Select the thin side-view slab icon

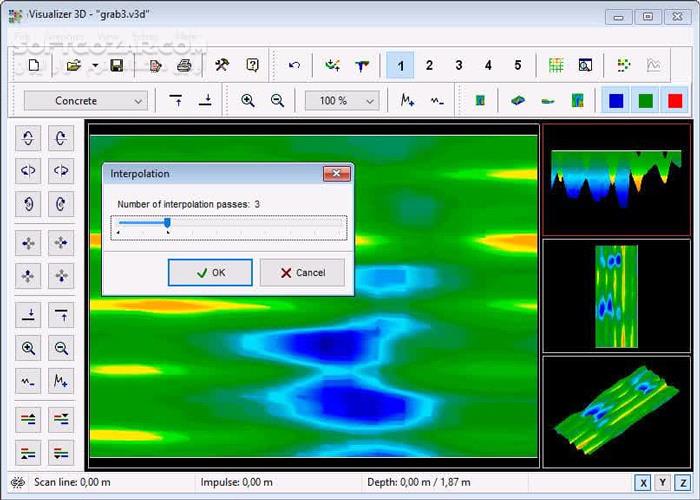[548, 101]
